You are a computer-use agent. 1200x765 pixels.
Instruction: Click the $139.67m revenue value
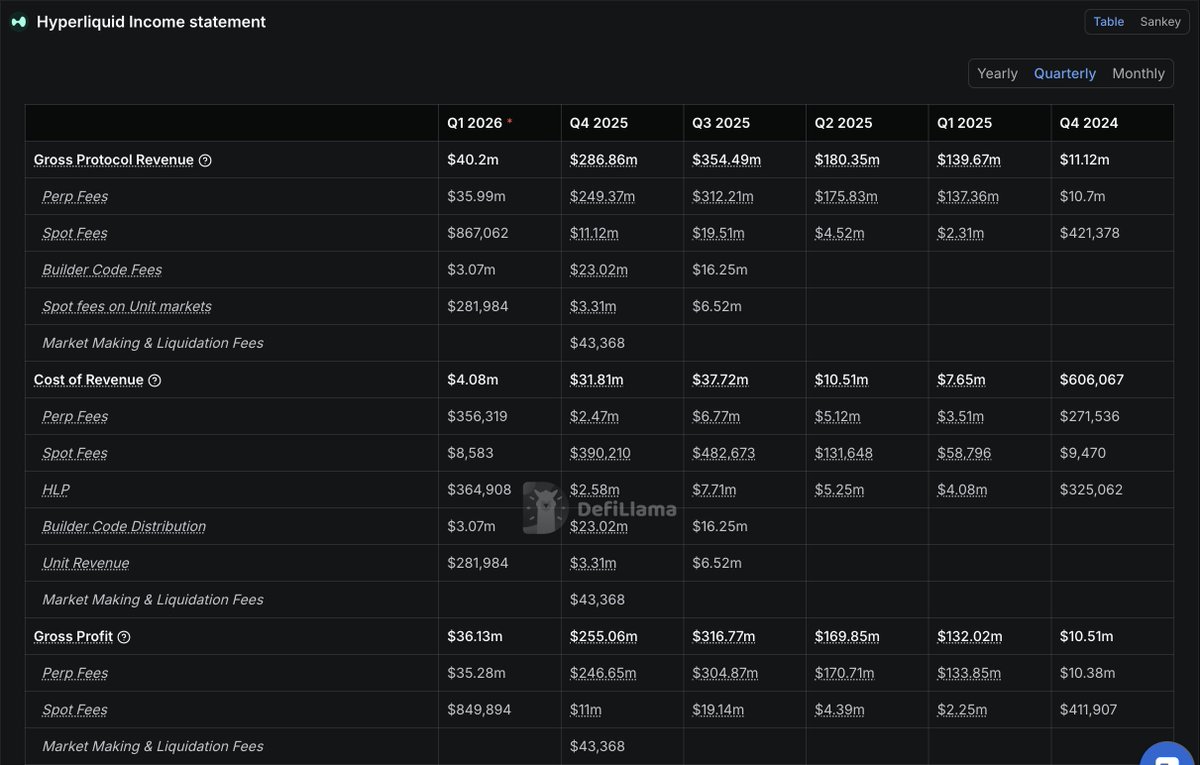(x=969, y=160)
